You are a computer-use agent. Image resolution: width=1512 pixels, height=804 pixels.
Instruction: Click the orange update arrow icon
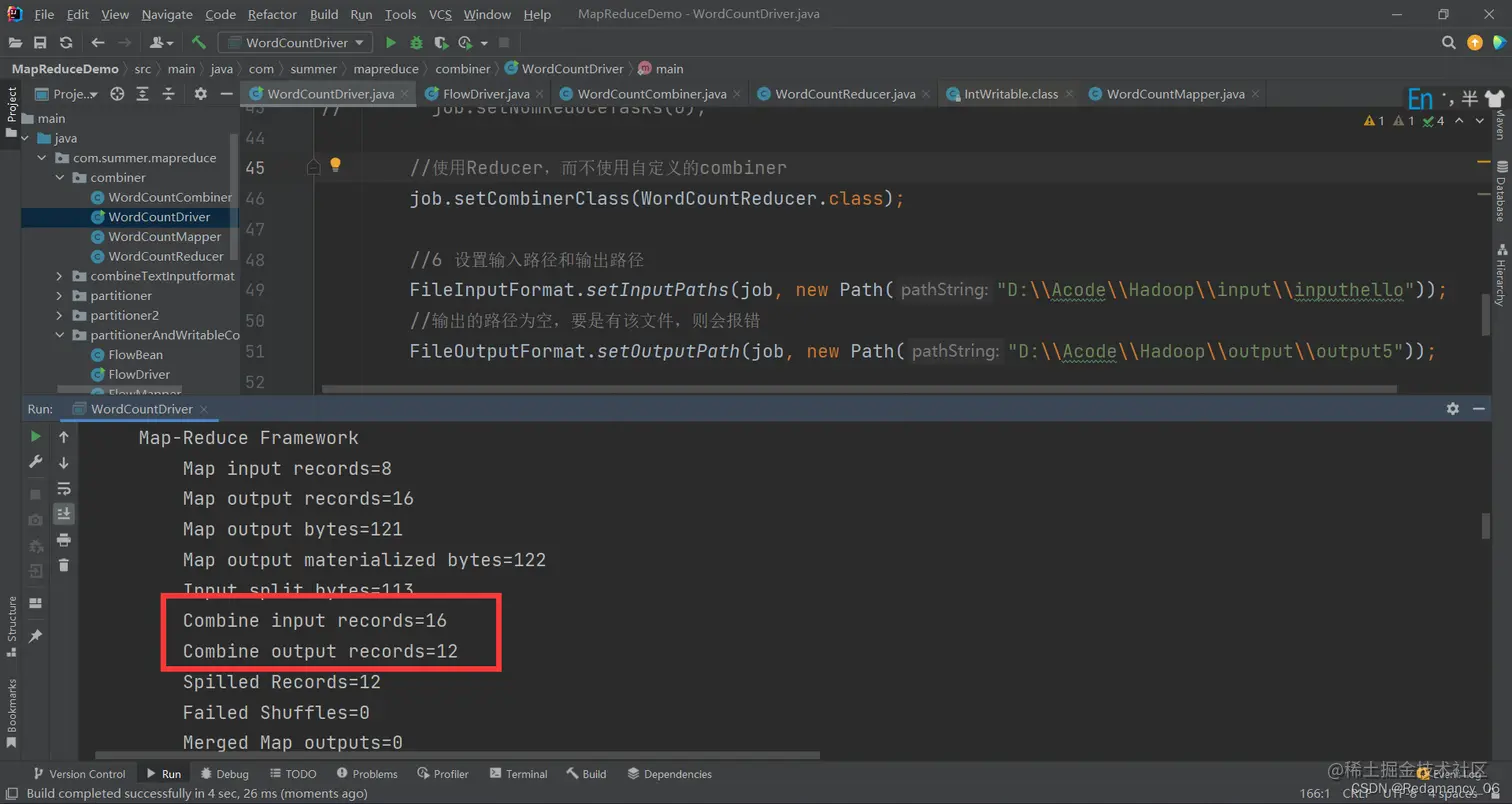[x=1474, y=43]
